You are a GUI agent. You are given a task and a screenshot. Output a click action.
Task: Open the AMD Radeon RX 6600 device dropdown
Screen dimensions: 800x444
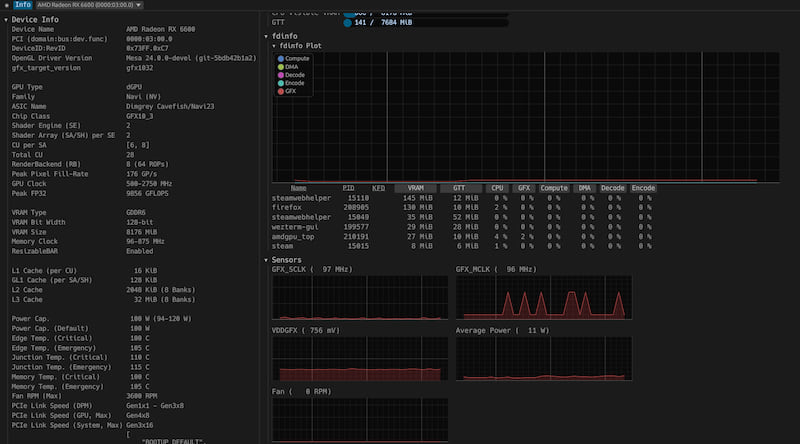coord(92,5)
